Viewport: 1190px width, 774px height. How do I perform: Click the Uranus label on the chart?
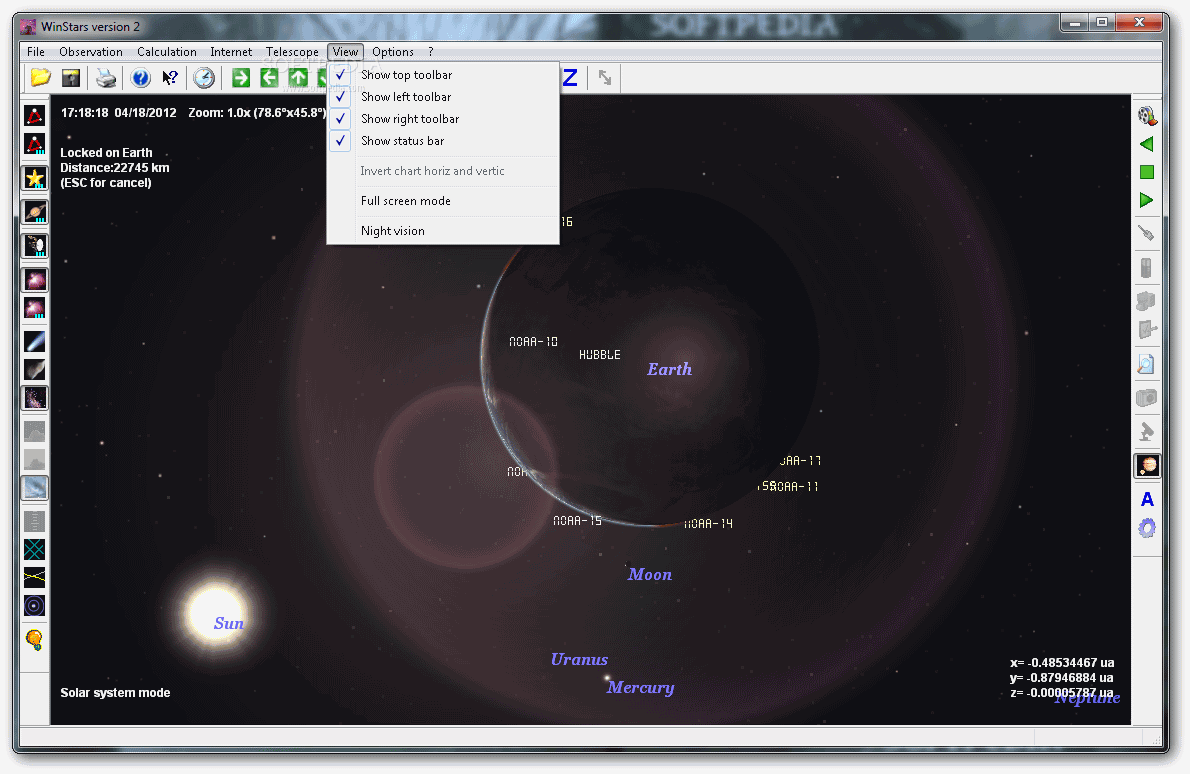click(x=579, y=659)
